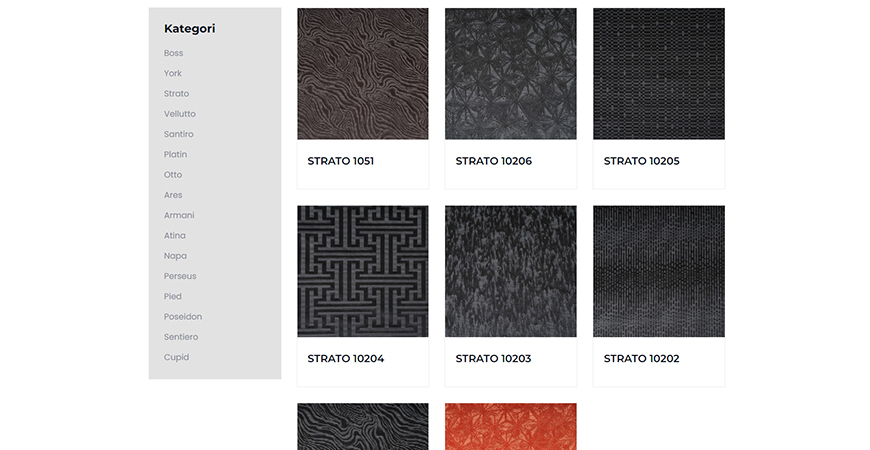Viewport: 870px width, 450px height.
Task: Open the Cupid category link
Action: (176, 357)
